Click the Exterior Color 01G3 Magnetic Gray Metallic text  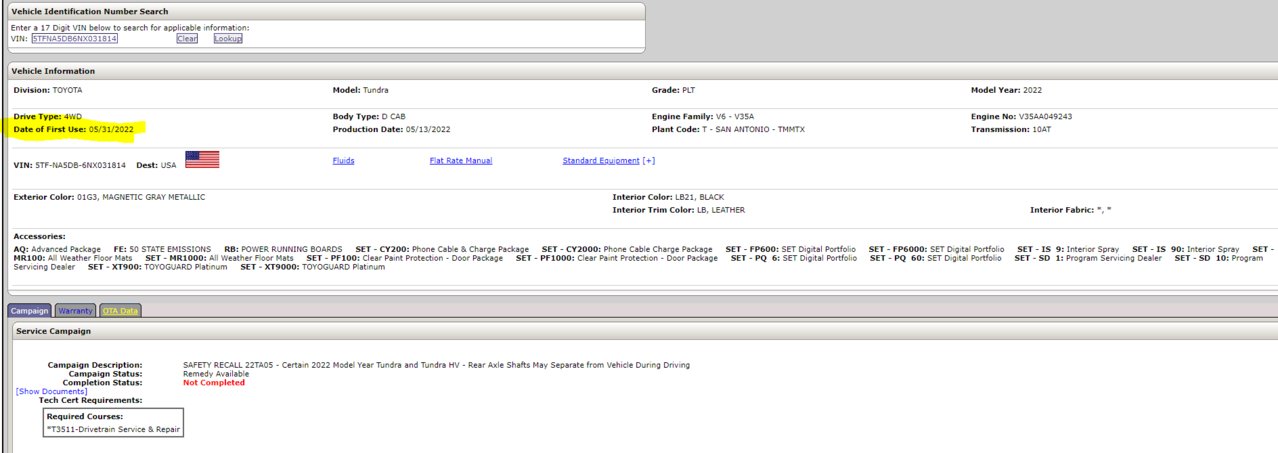109,197
